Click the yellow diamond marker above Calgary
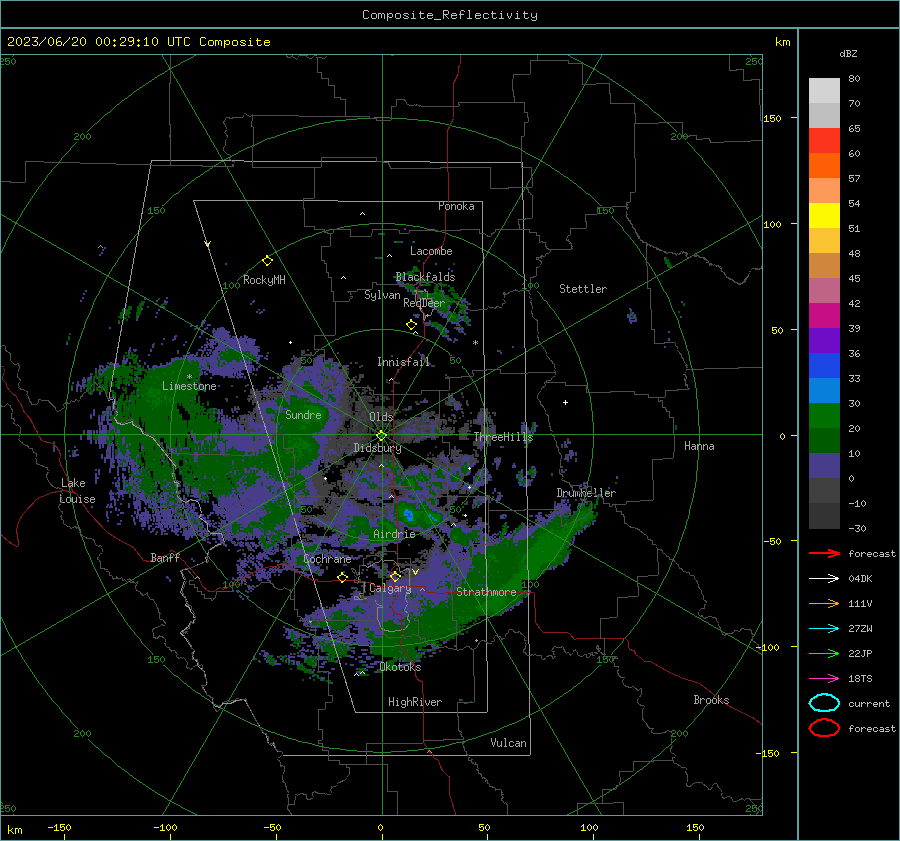This screenshot has height=841, width=900. pos(395,576)
